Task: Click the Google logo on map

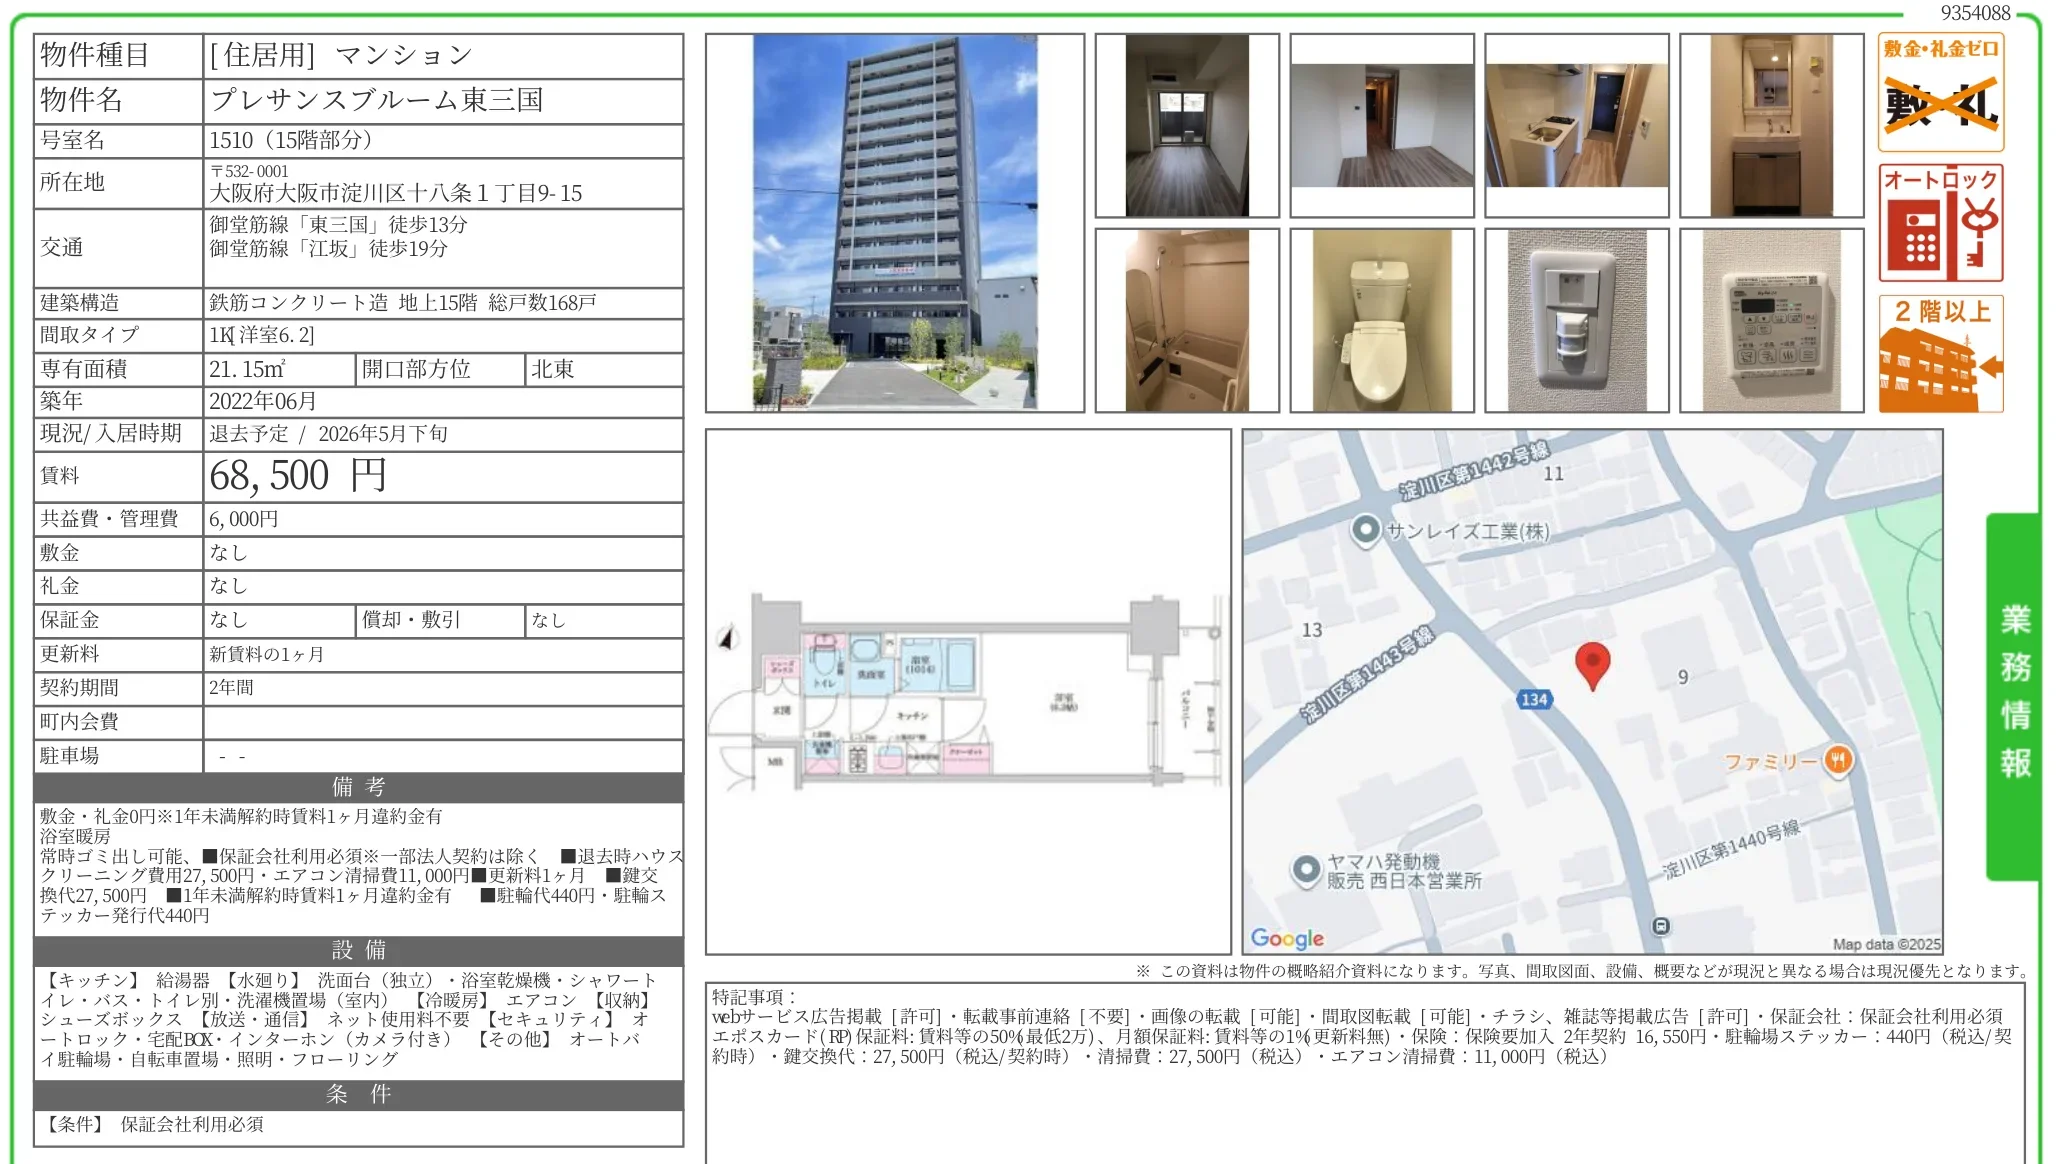Action: [1287, 938]
